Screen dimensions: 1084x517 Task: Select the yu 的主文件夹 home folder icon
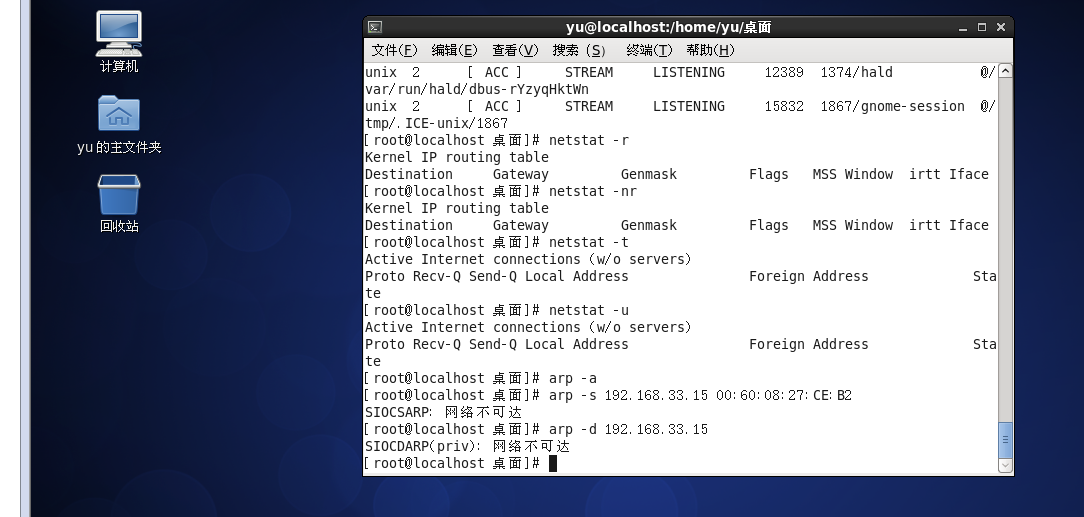(x=119, y=124)
